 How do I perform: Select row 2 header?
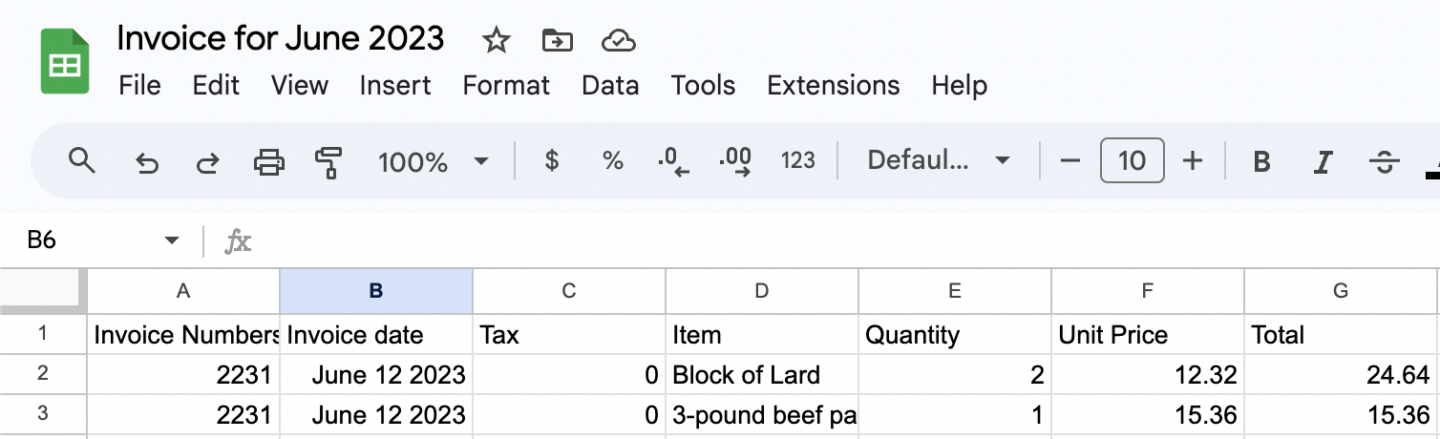pos(44,375)
